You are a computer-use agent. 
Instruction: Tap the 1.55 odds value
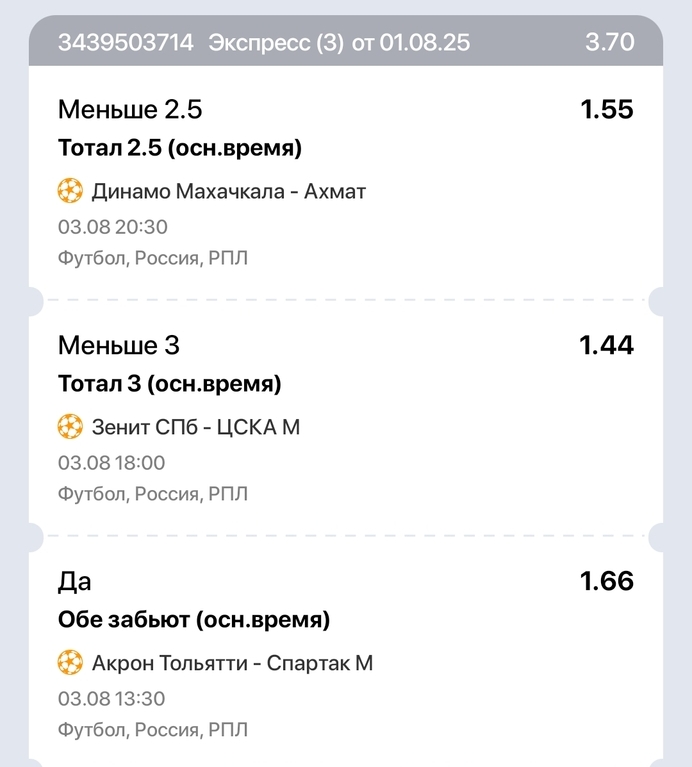(607, 109)
